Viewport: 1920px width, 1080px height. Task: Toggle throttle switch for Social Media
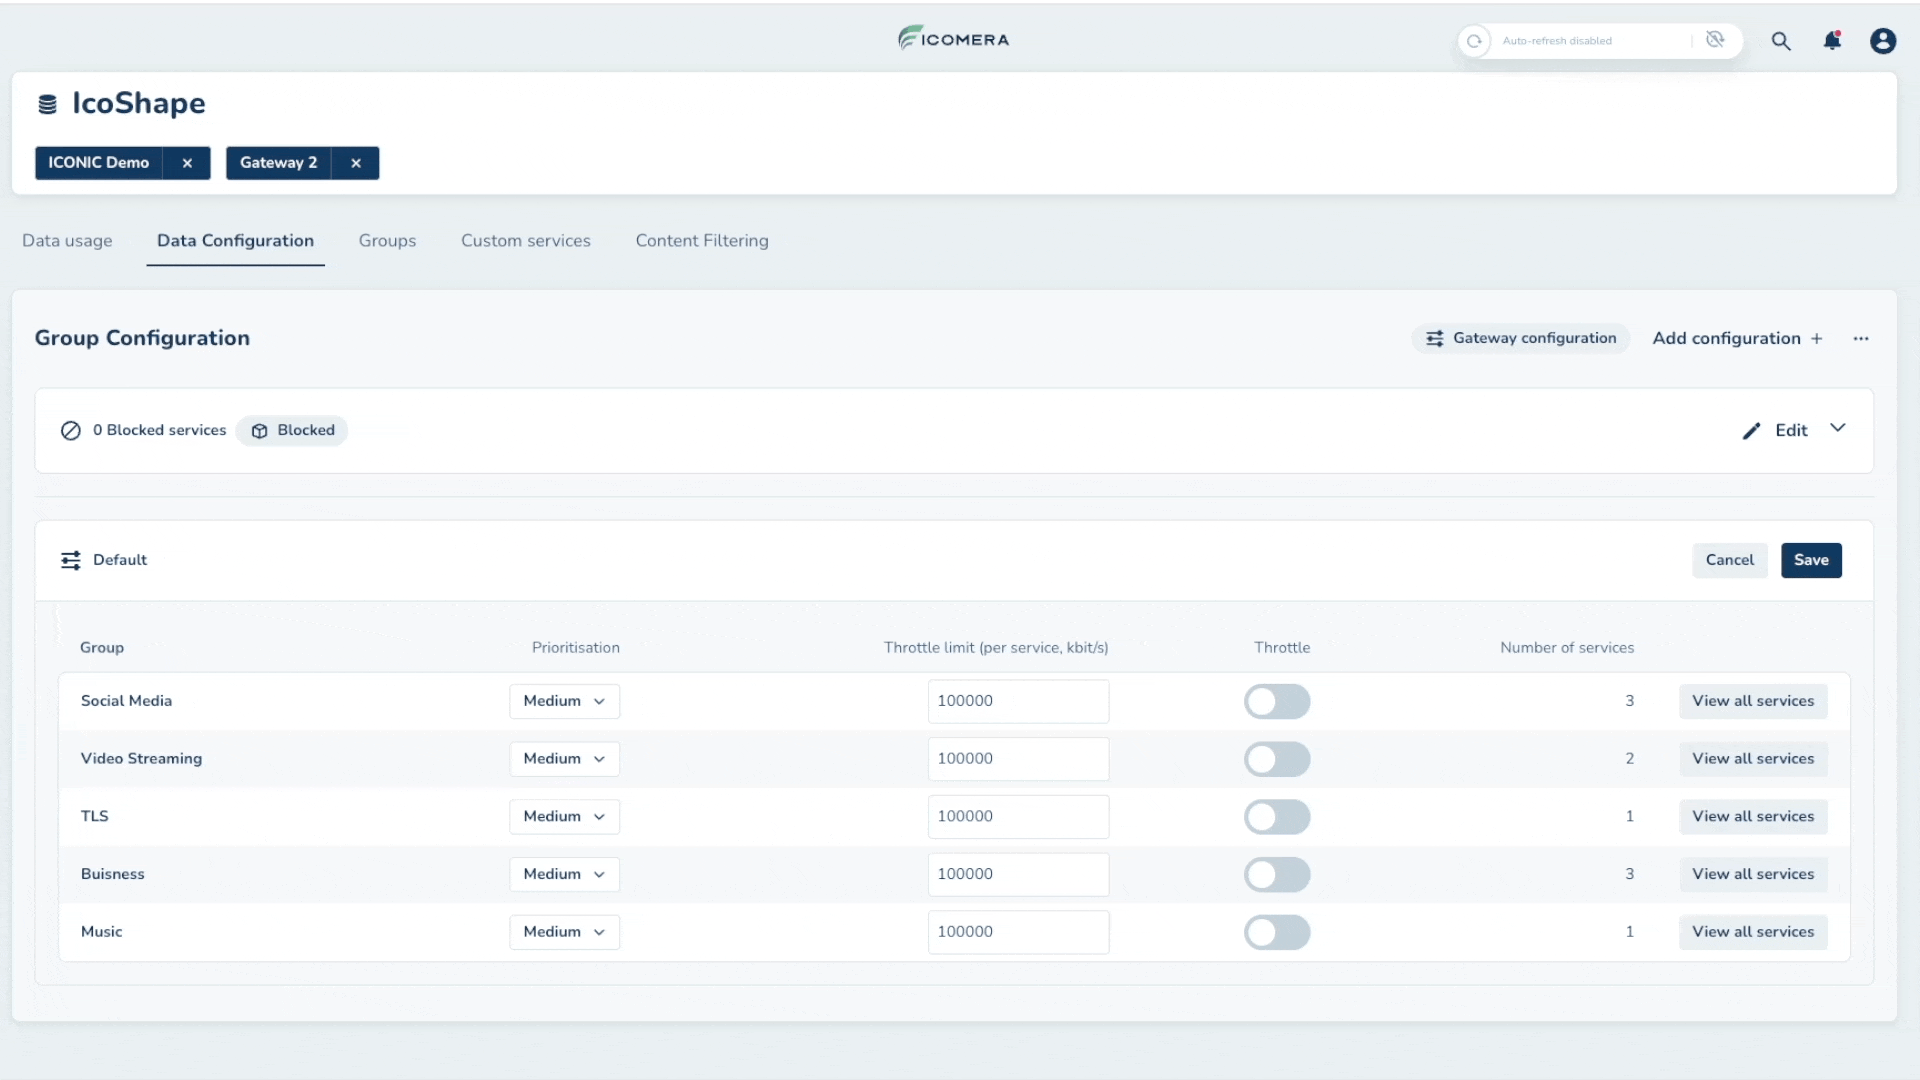coord(1275,700)
